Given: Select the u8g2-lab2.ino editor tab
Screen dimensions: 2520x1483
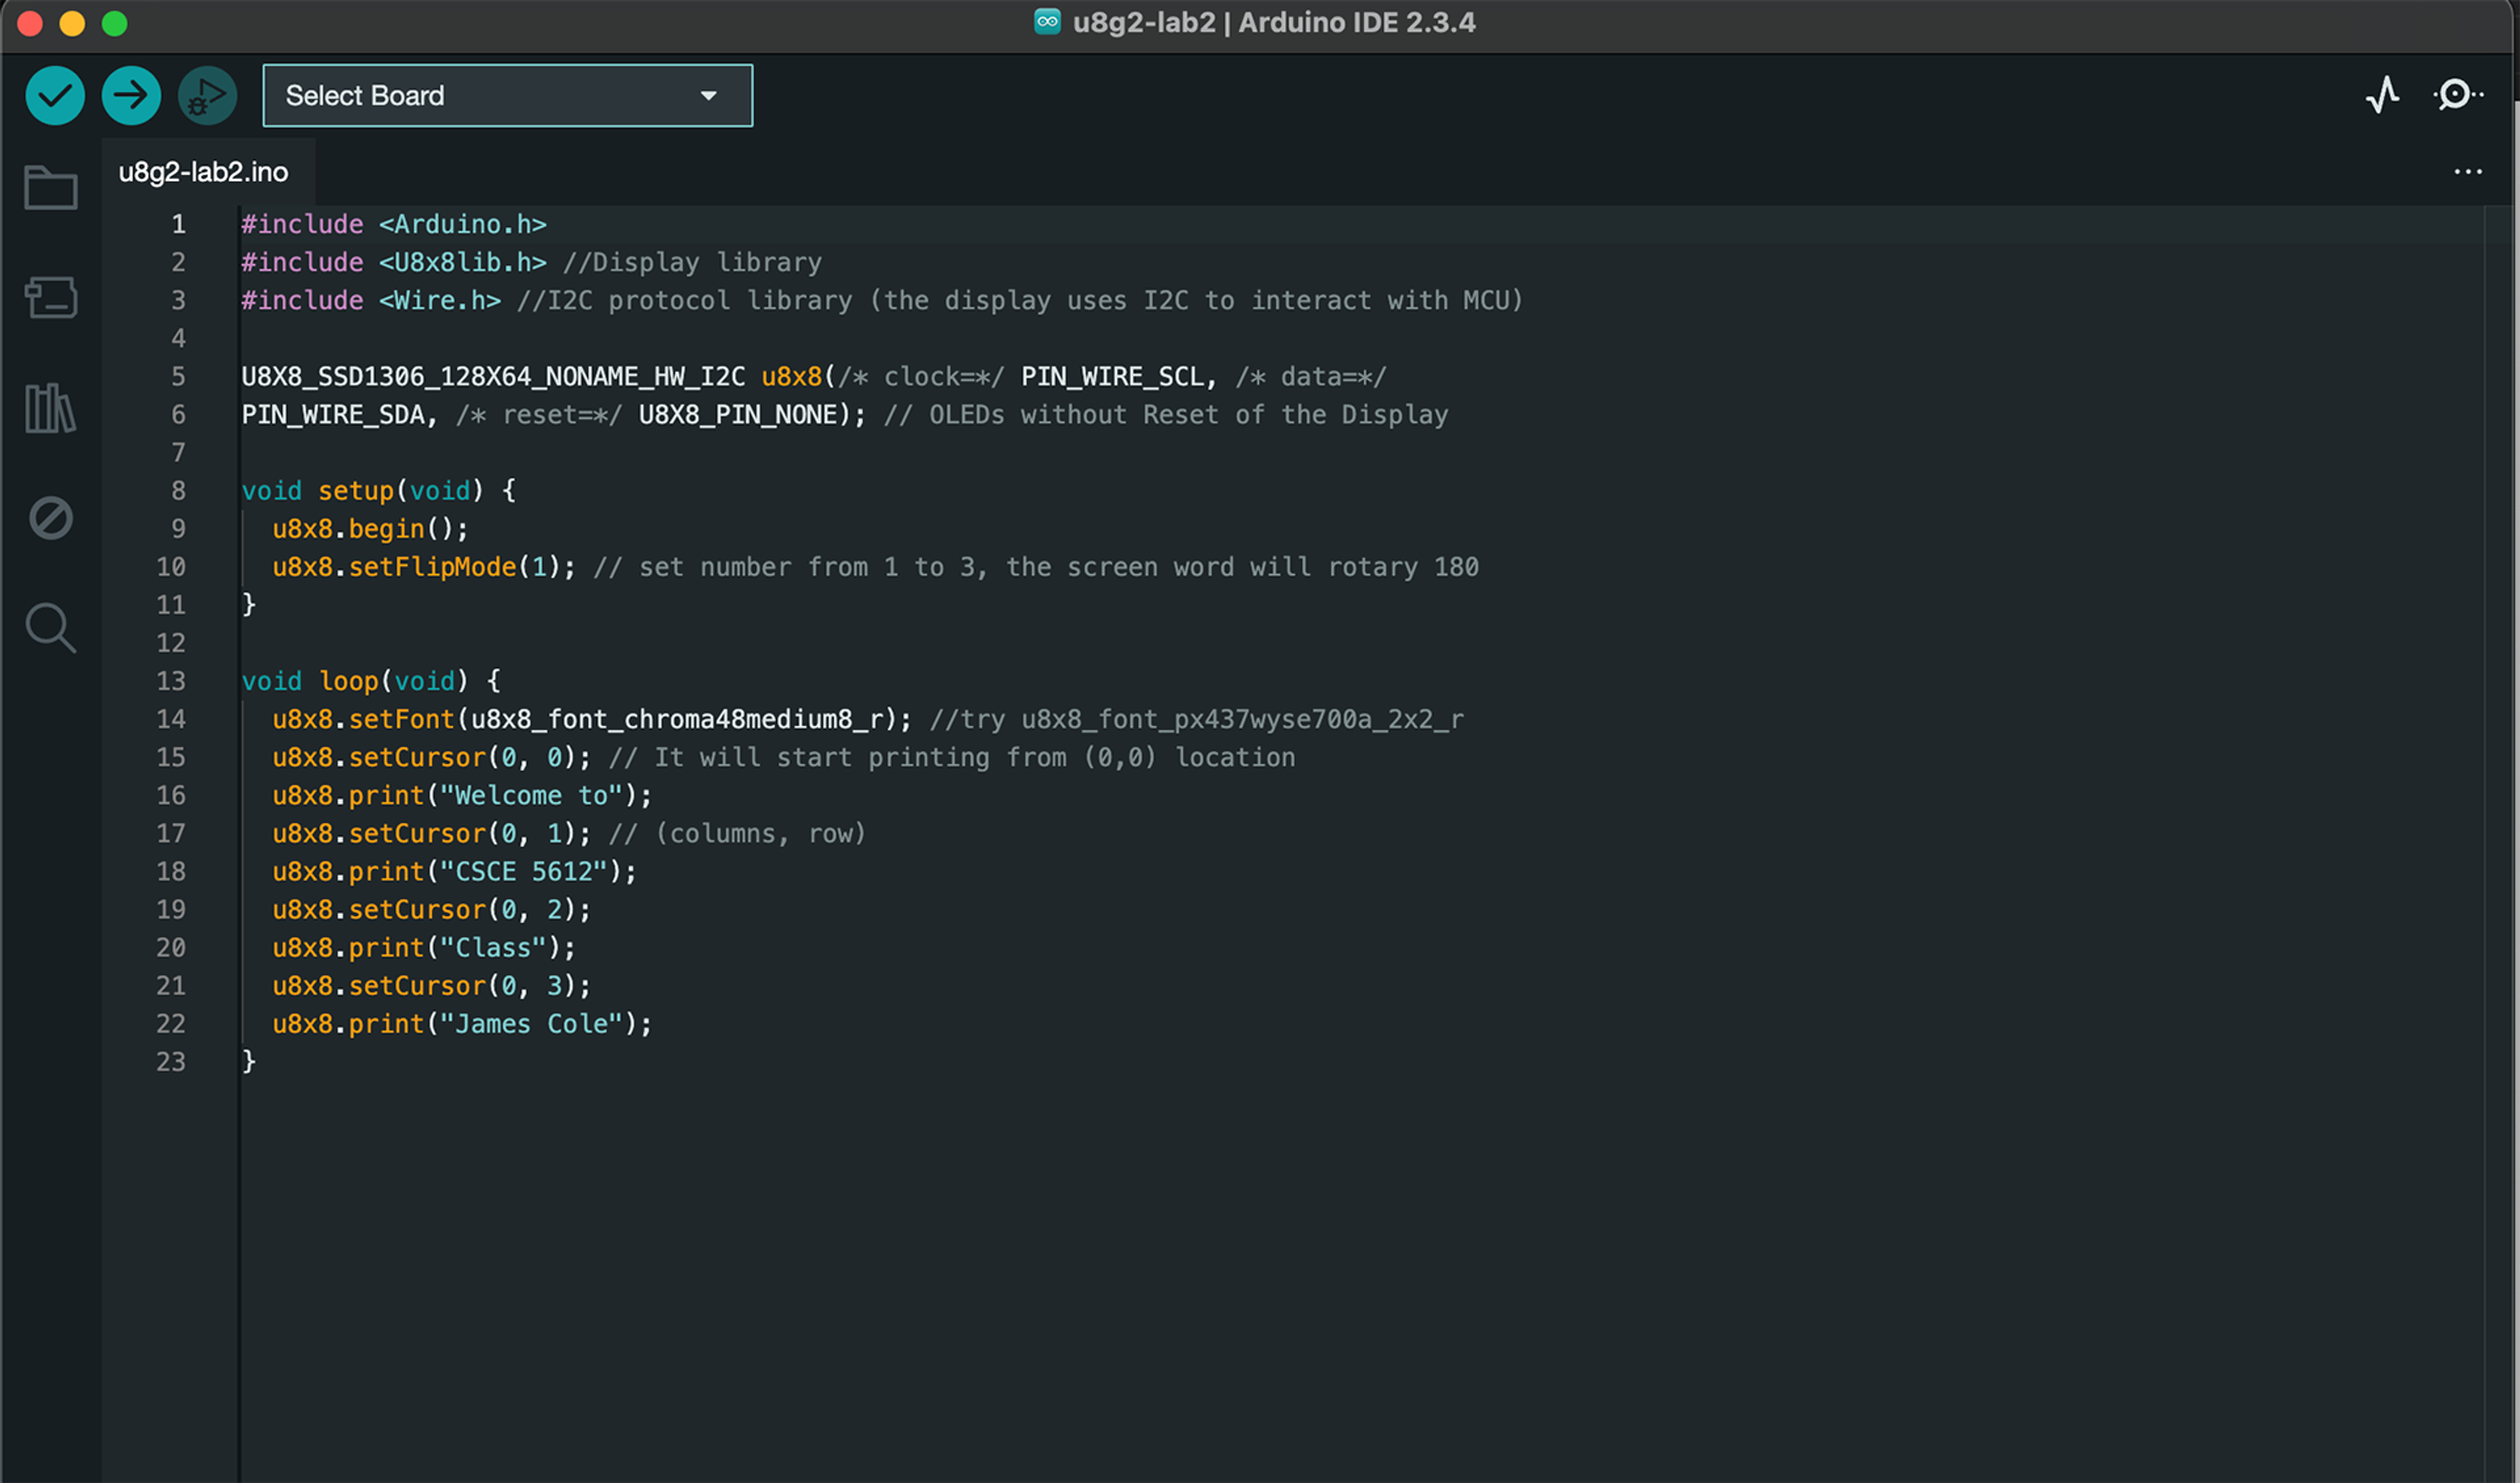Looking at the screenshot, I should [204, 172].
